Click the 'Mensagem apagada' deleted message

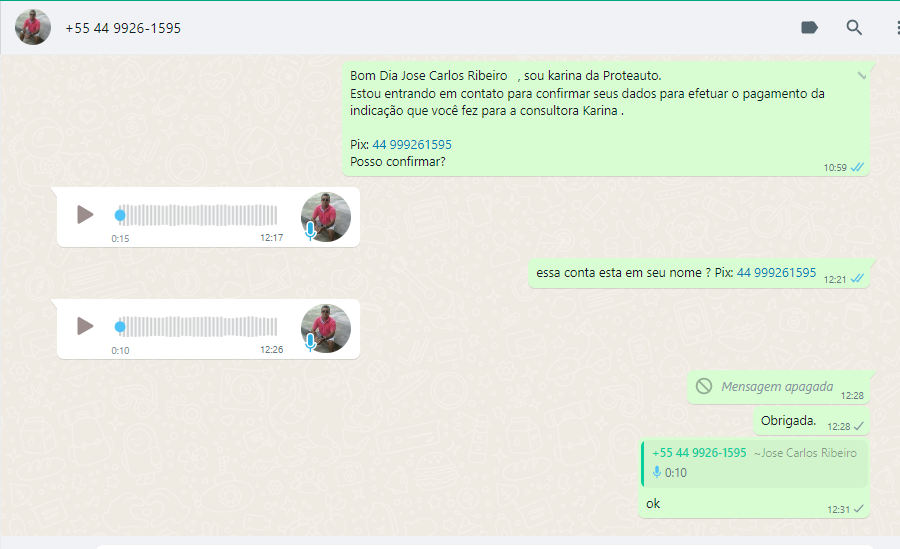pyautogui.click(x=777, y=387)
